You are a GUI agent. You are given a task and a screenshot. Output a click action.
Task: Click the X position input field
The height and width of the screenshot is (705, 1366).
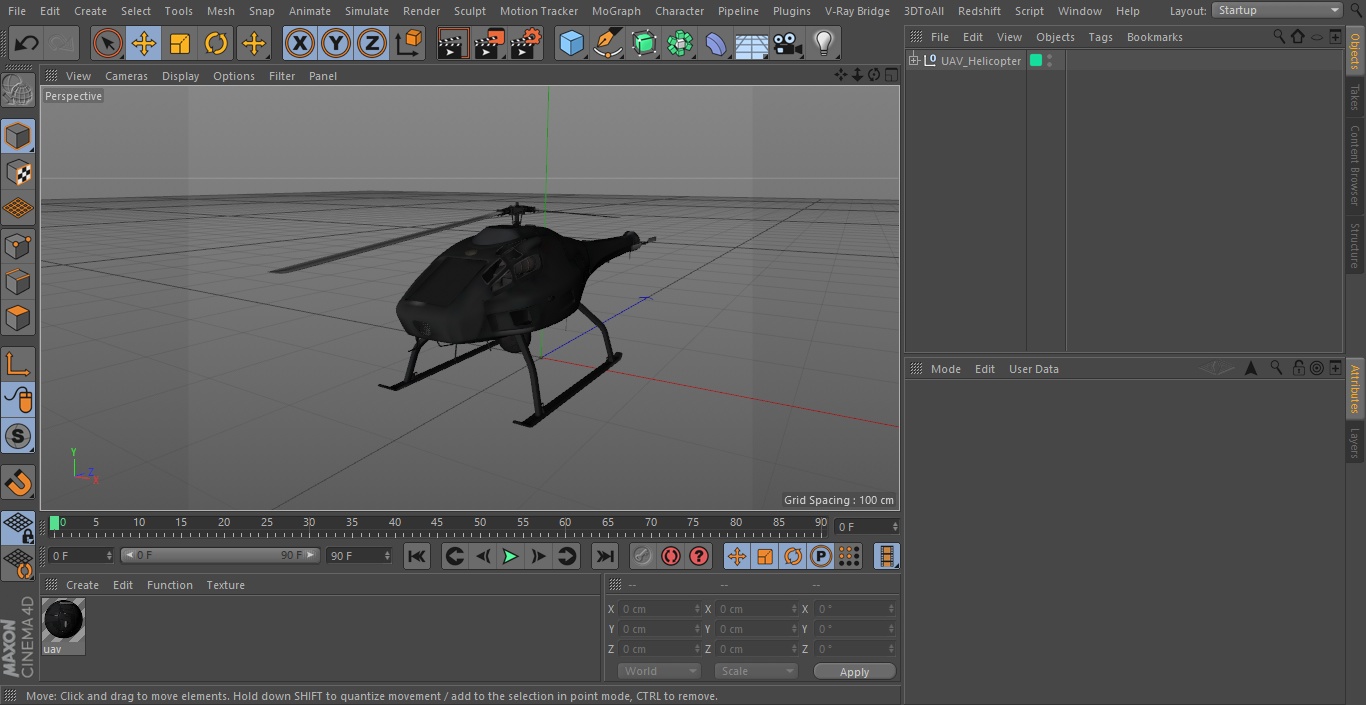pos(661,609)
